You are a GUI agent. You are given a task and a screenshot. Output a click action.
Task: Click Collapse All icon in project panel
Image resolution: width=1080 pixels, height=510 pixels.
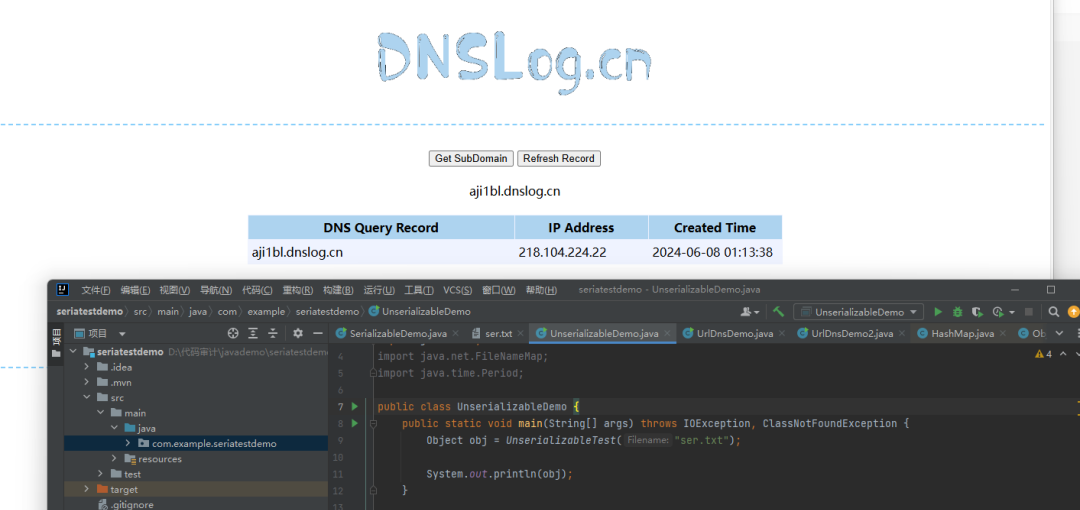coord(273,334)
